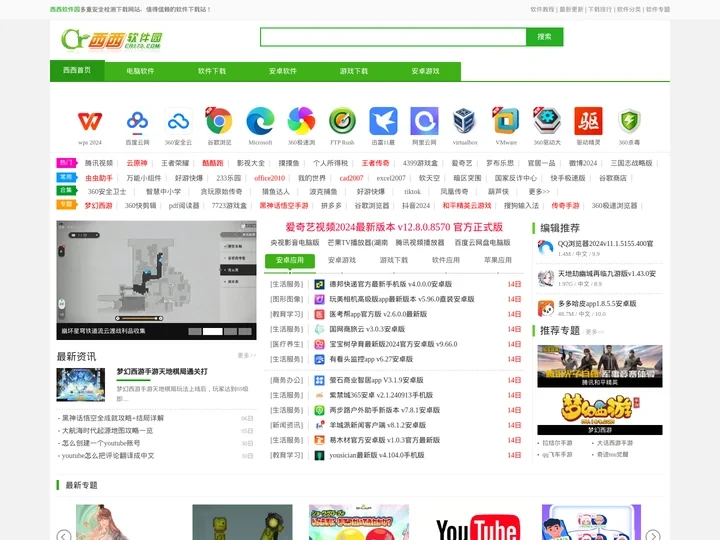720x540 pixels.
Task: Click the YouTube topic thumbnail
Action: [478, 523]
